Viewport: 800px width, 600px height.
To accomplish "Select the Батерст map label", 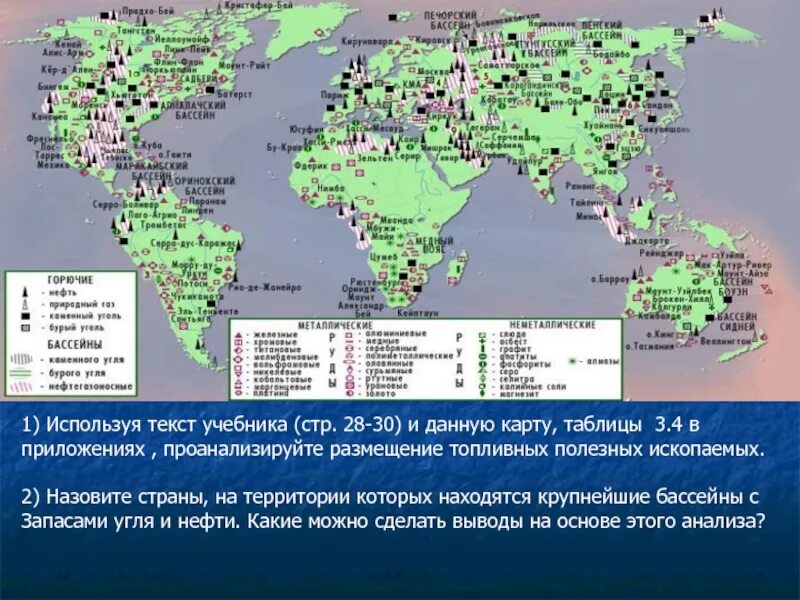I will coord(235,94).
